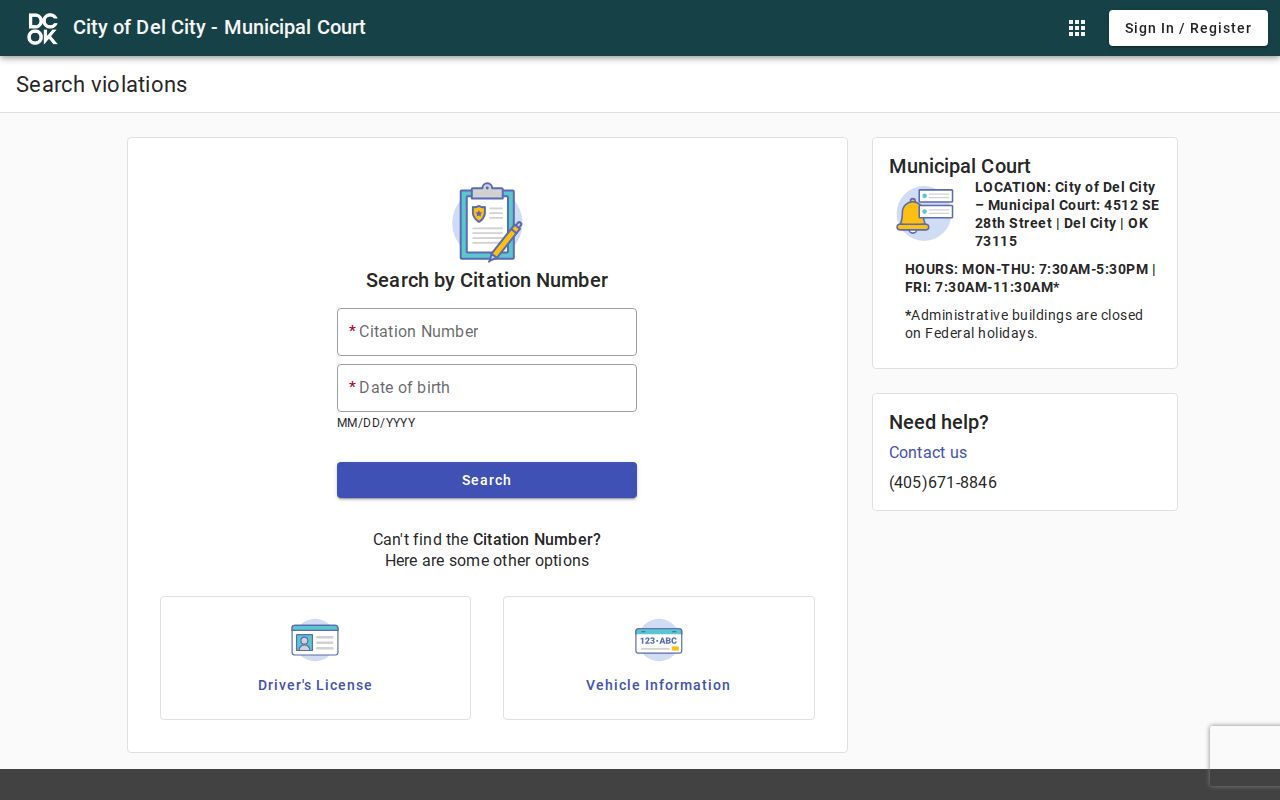Click the City of Del City - Municipal Court title
This screenshot has width=1280, height=800.
click(x=219, y=27)
